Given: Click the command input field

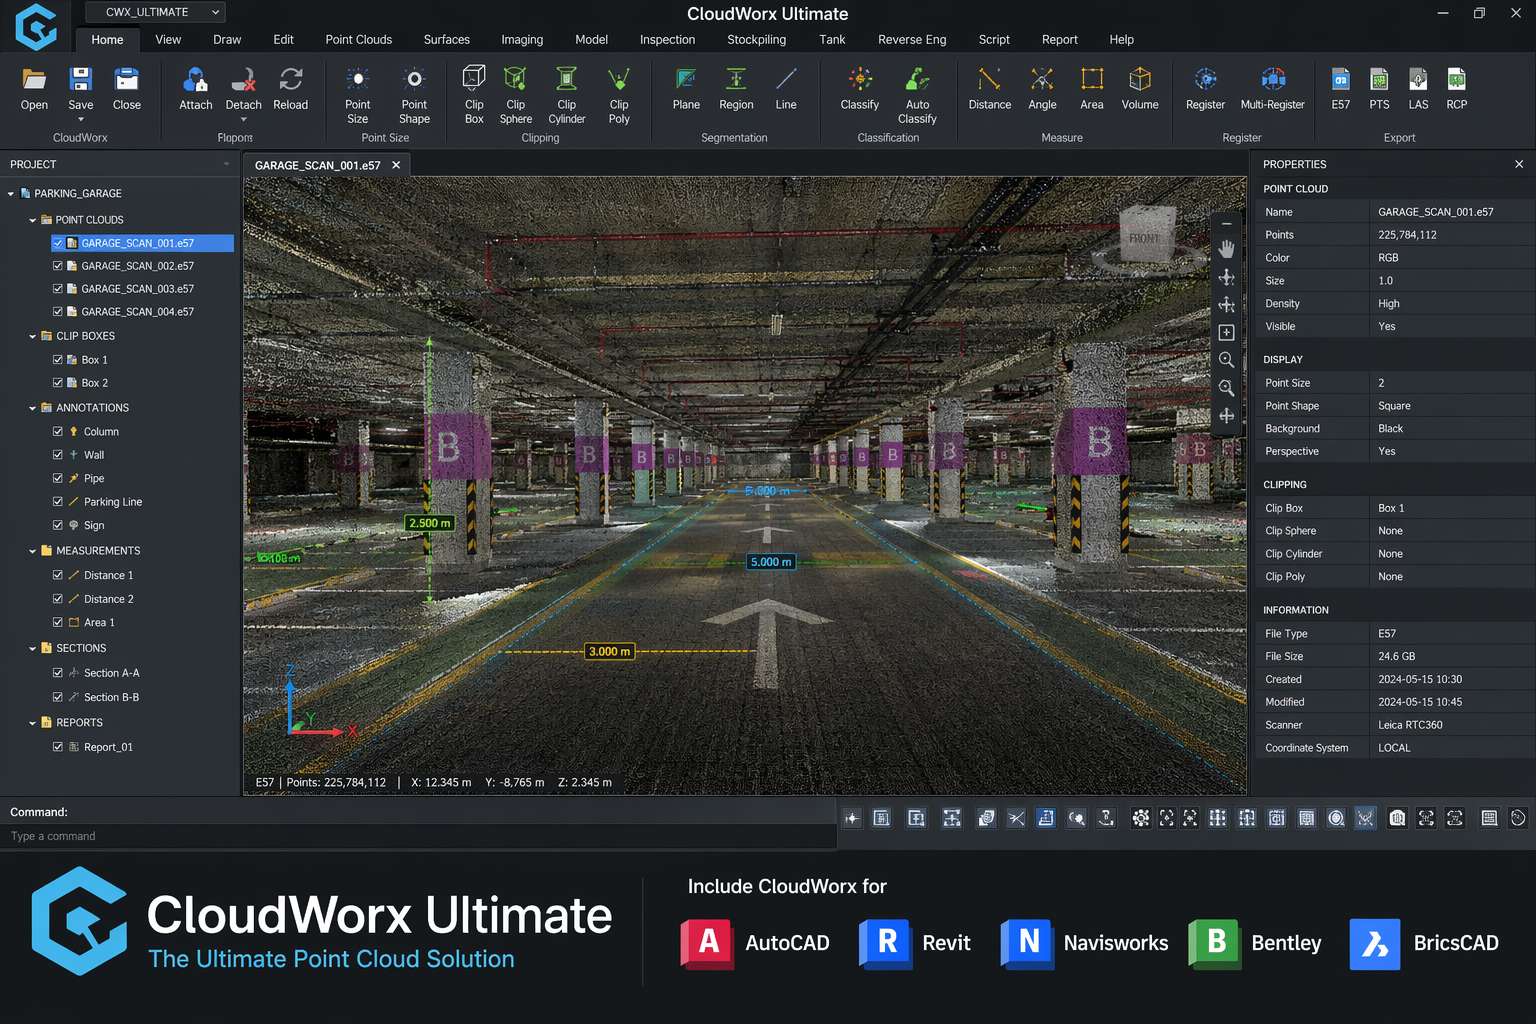Looking at the screenshot, I should (418, 836).
